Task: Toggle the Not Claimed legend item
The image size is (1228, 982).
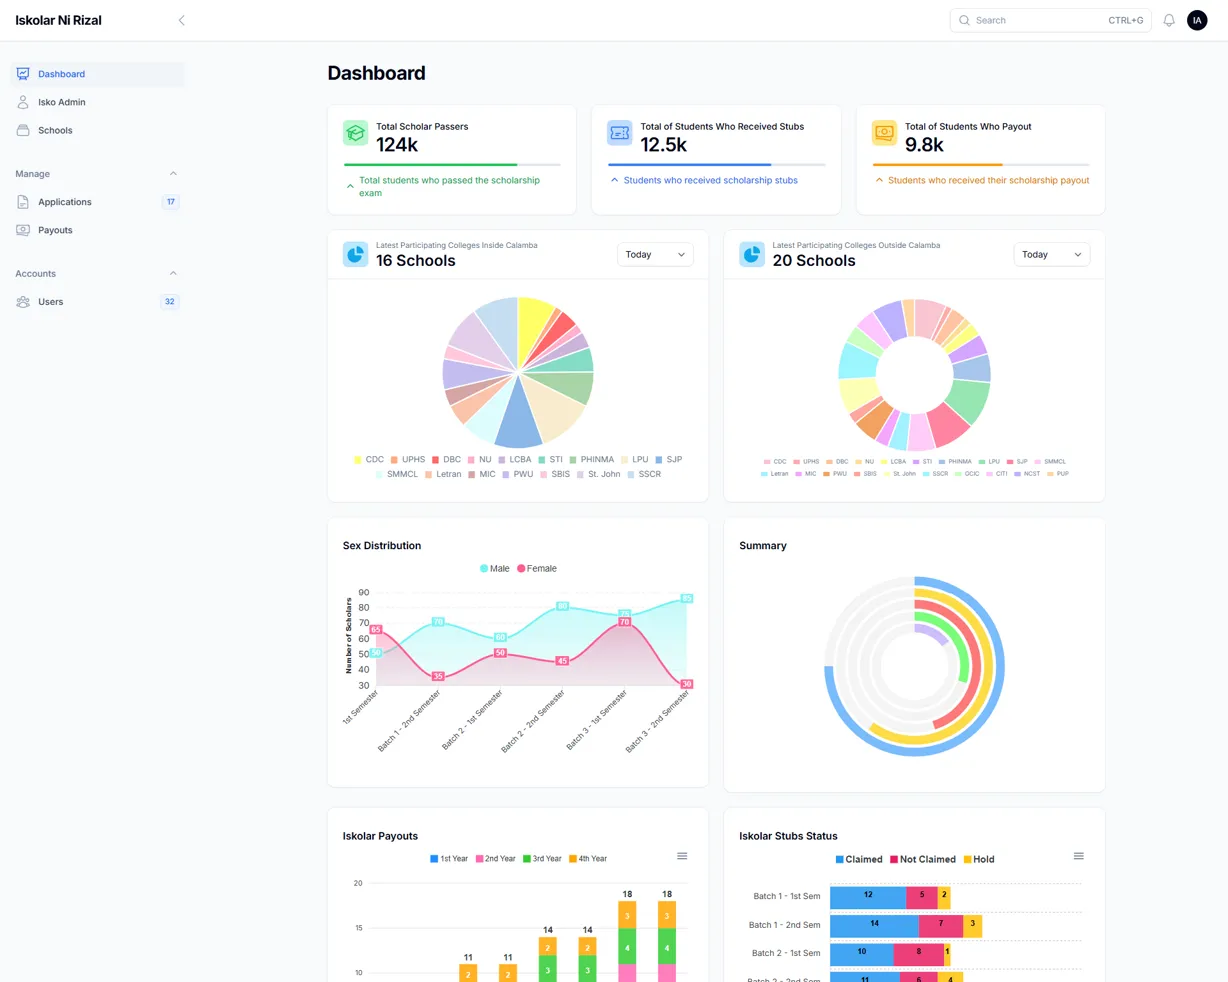Action: [x=923, y=859]
